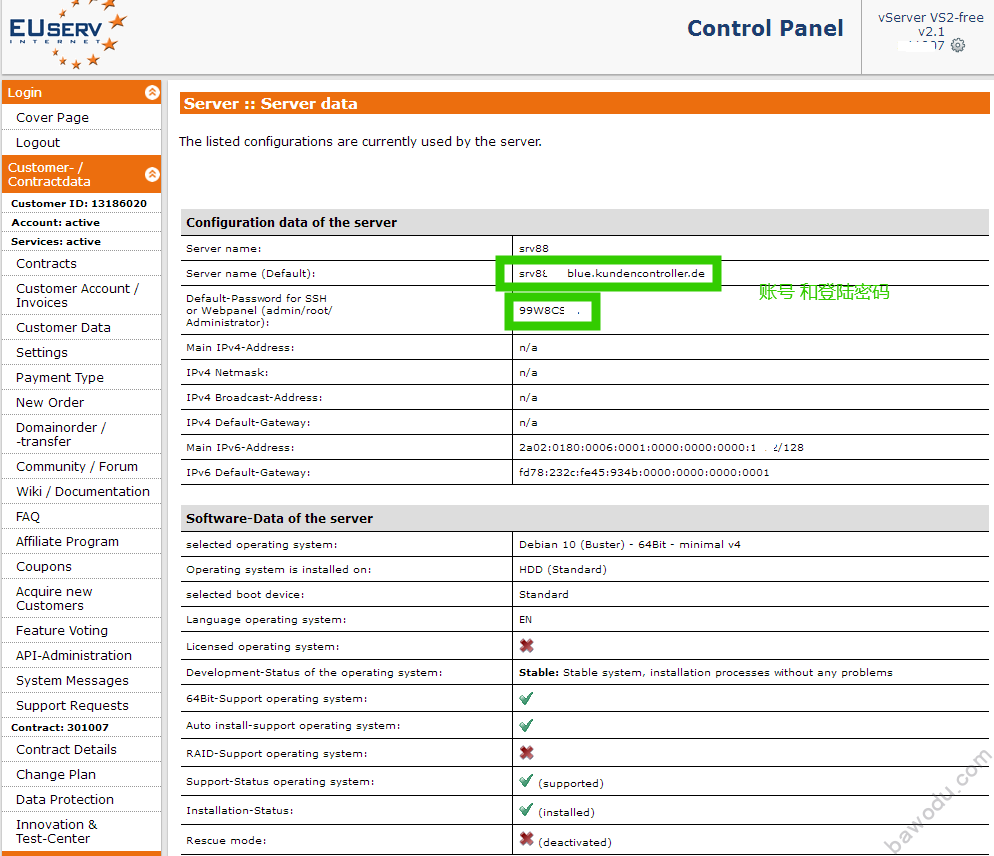Click the 64Bit-Support green checkmark icon
This screenshot has height=856, width=994.
(526, 698)
